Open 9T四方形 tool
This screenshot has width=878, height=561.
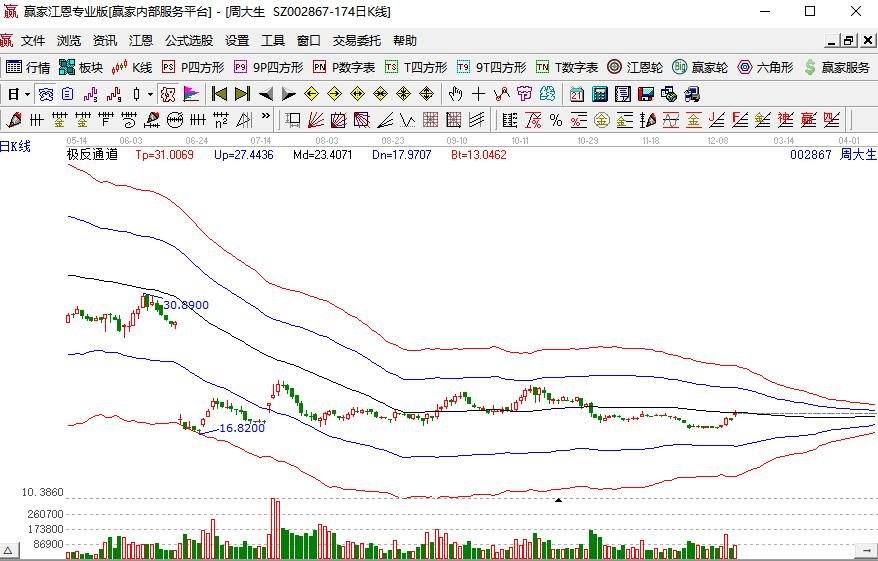[x=491, y=67]
